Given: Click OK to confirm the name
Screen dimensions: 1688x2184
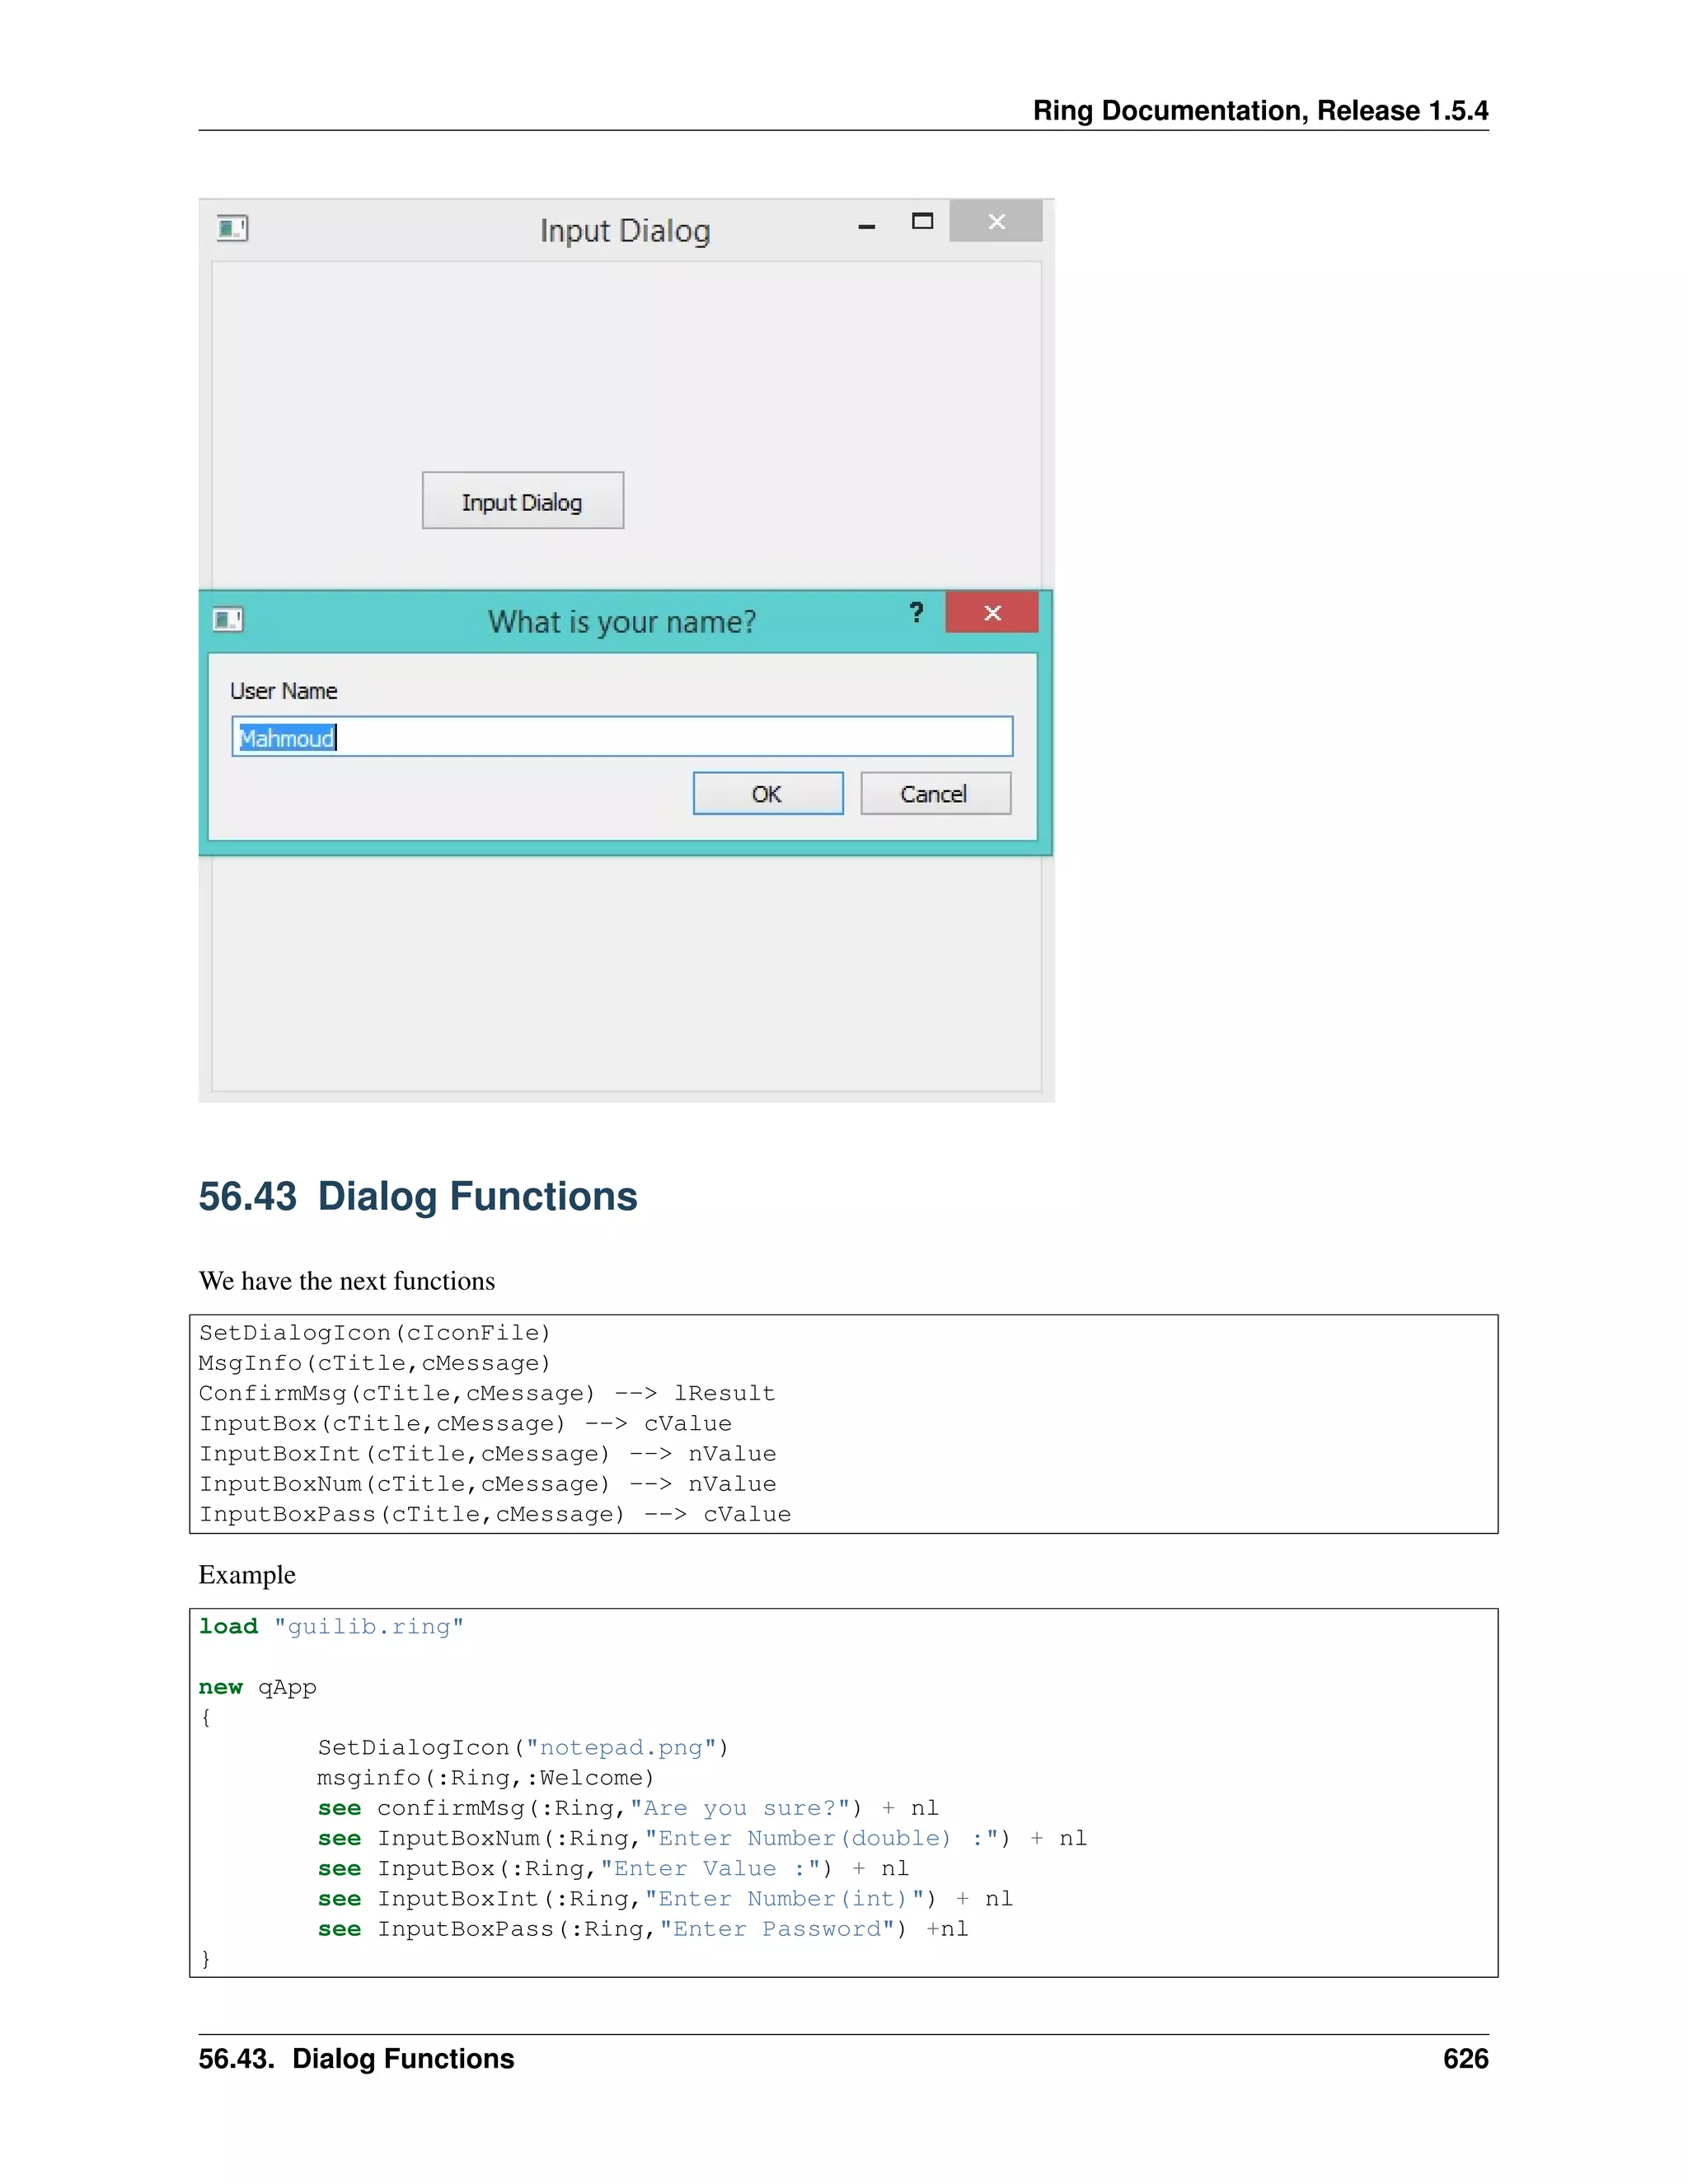Looking at the screenshot, I should pos(767,794).
